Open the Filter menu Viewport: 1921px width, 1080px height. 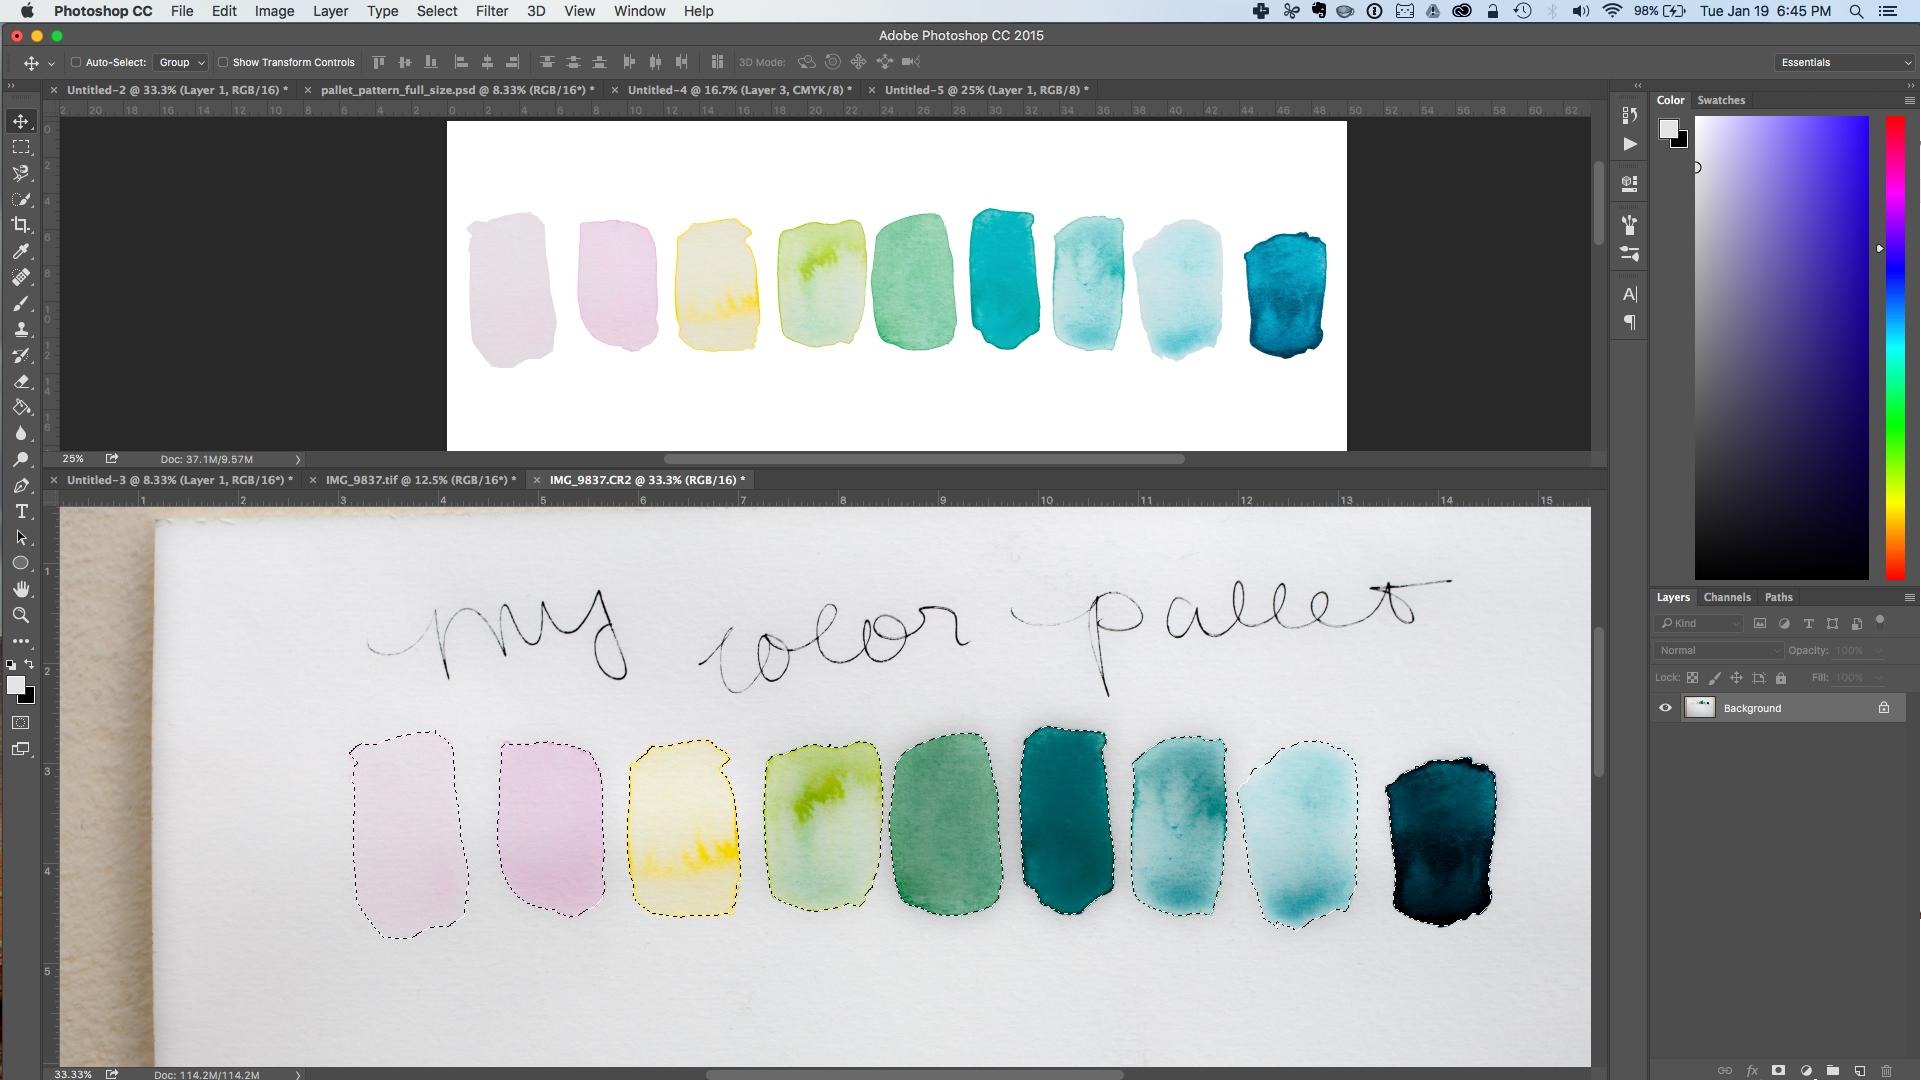click(x=492, y=11)
